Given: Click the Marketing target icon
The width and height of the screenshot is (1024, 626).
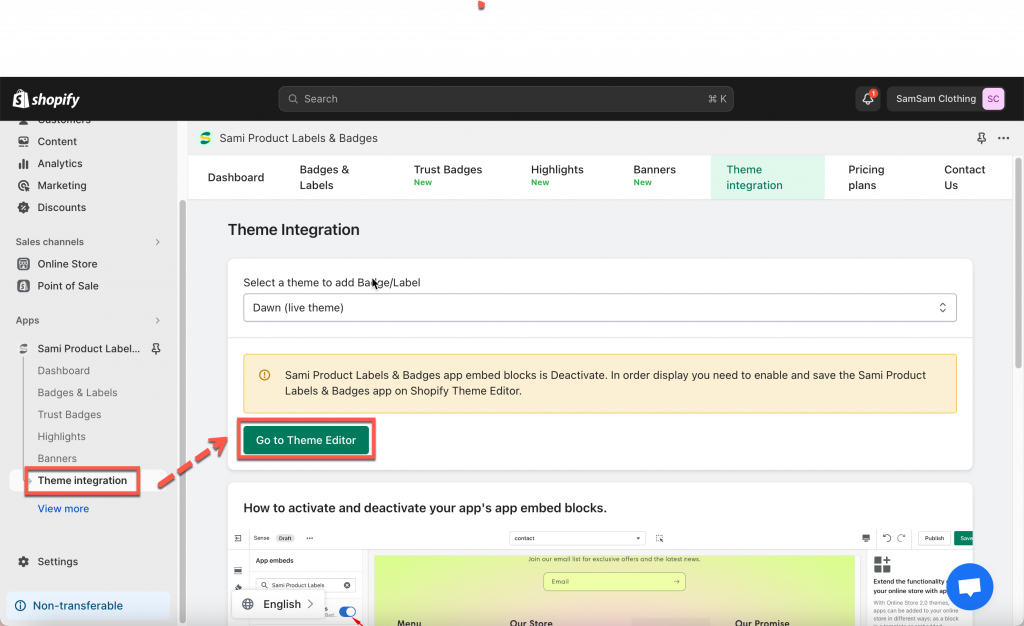Looking at the screenshot, I should click(x=24, y=185).
